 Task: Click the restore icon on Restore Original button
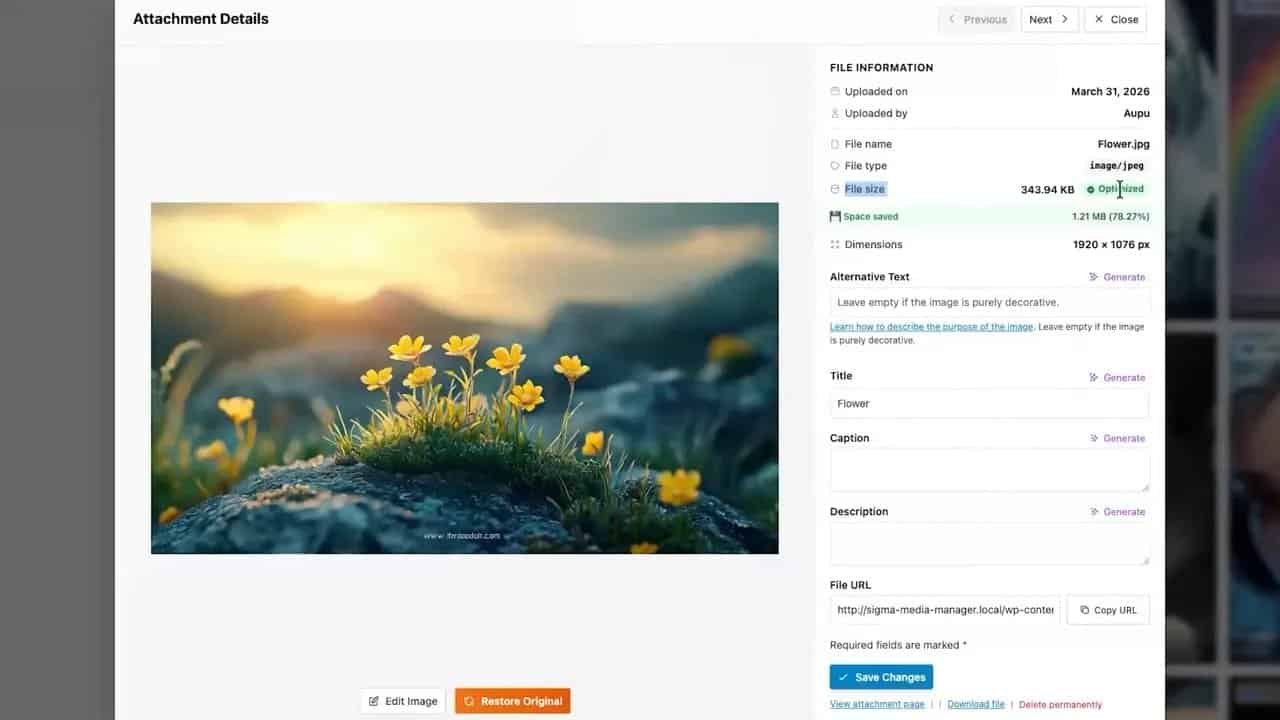(x=468, y=701)
